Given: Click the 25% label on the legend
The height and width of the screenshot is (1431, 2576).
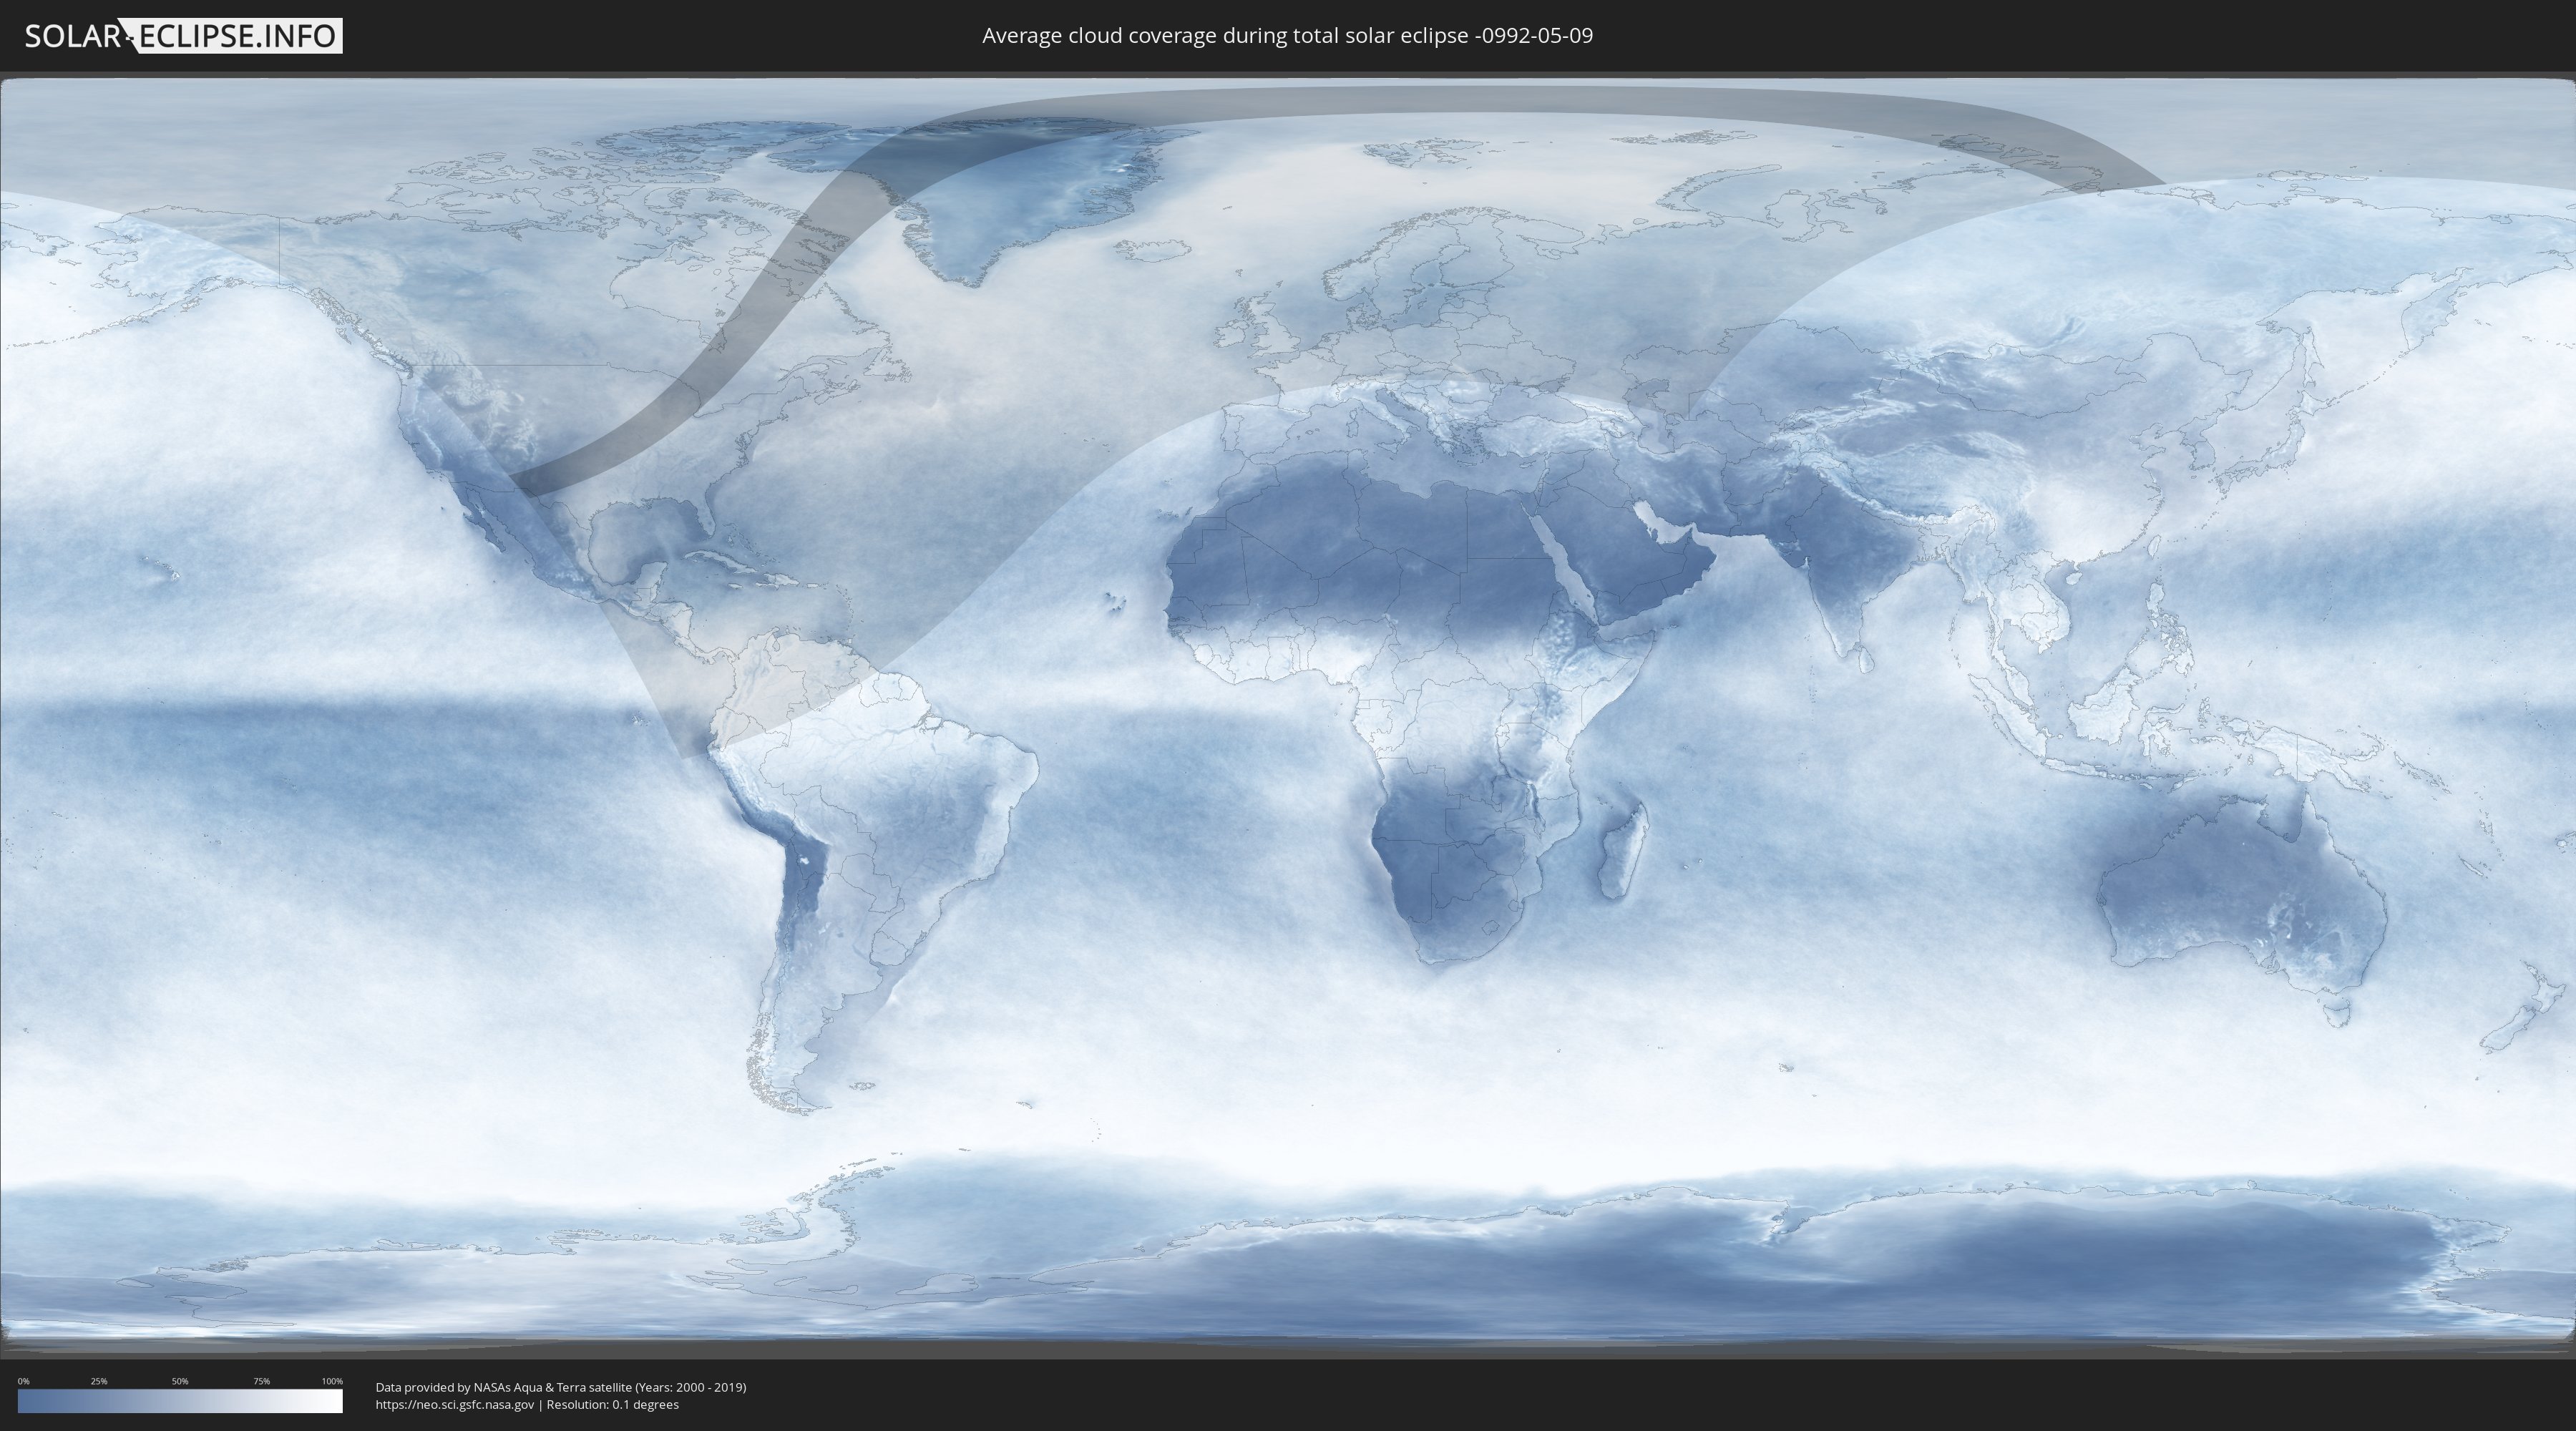Looking at the screenshot, I should (x=99, y=1381).
